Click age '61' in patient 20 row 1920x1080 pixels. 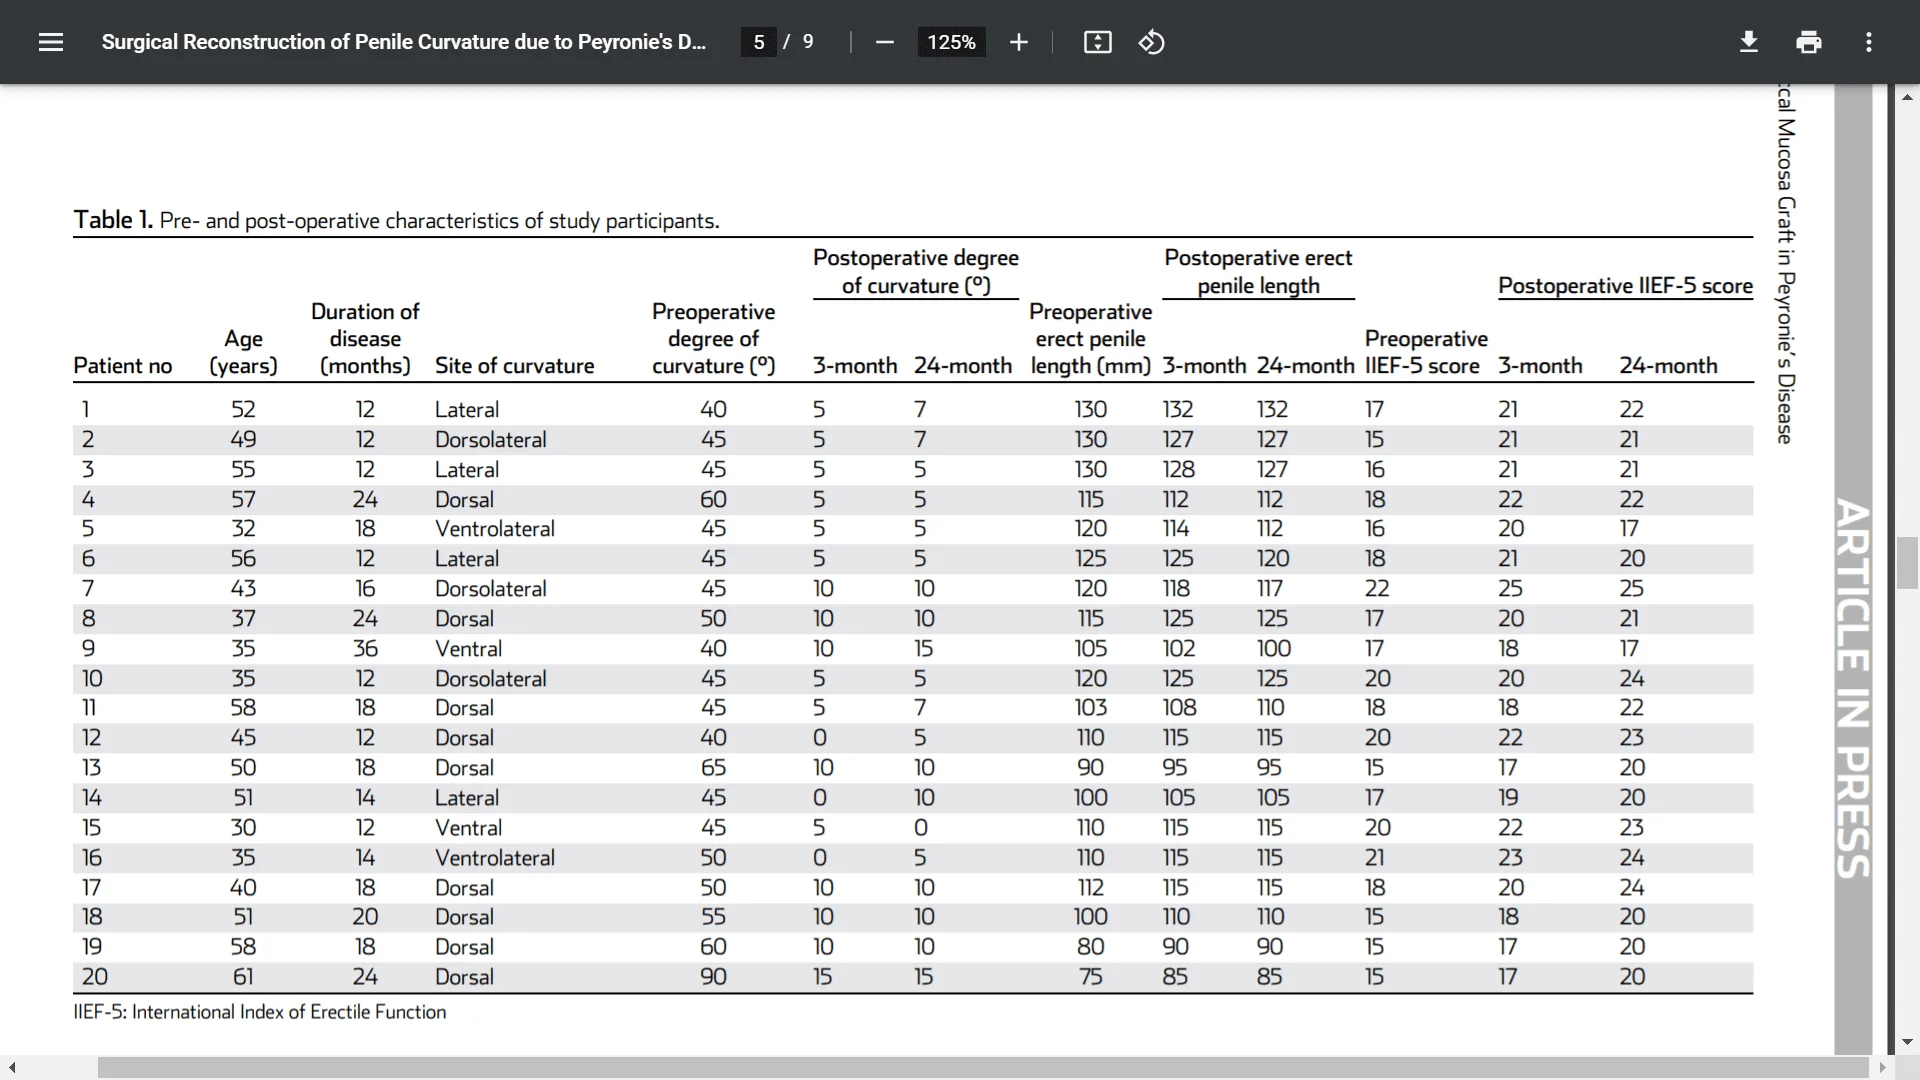point(243,977)
